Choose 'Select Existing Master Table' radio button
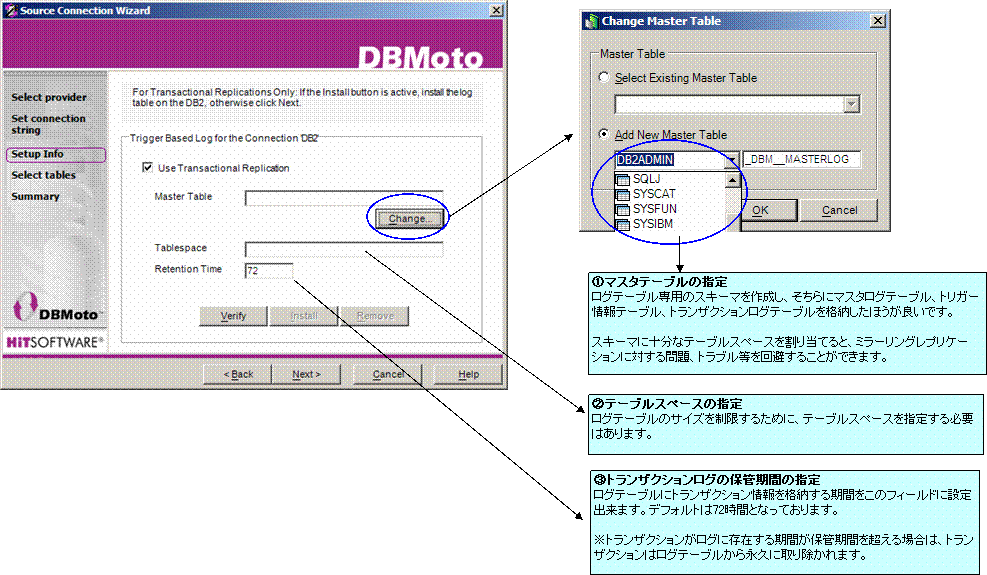Viewport: 987px width, 575px height. click(x=604, y=77)
